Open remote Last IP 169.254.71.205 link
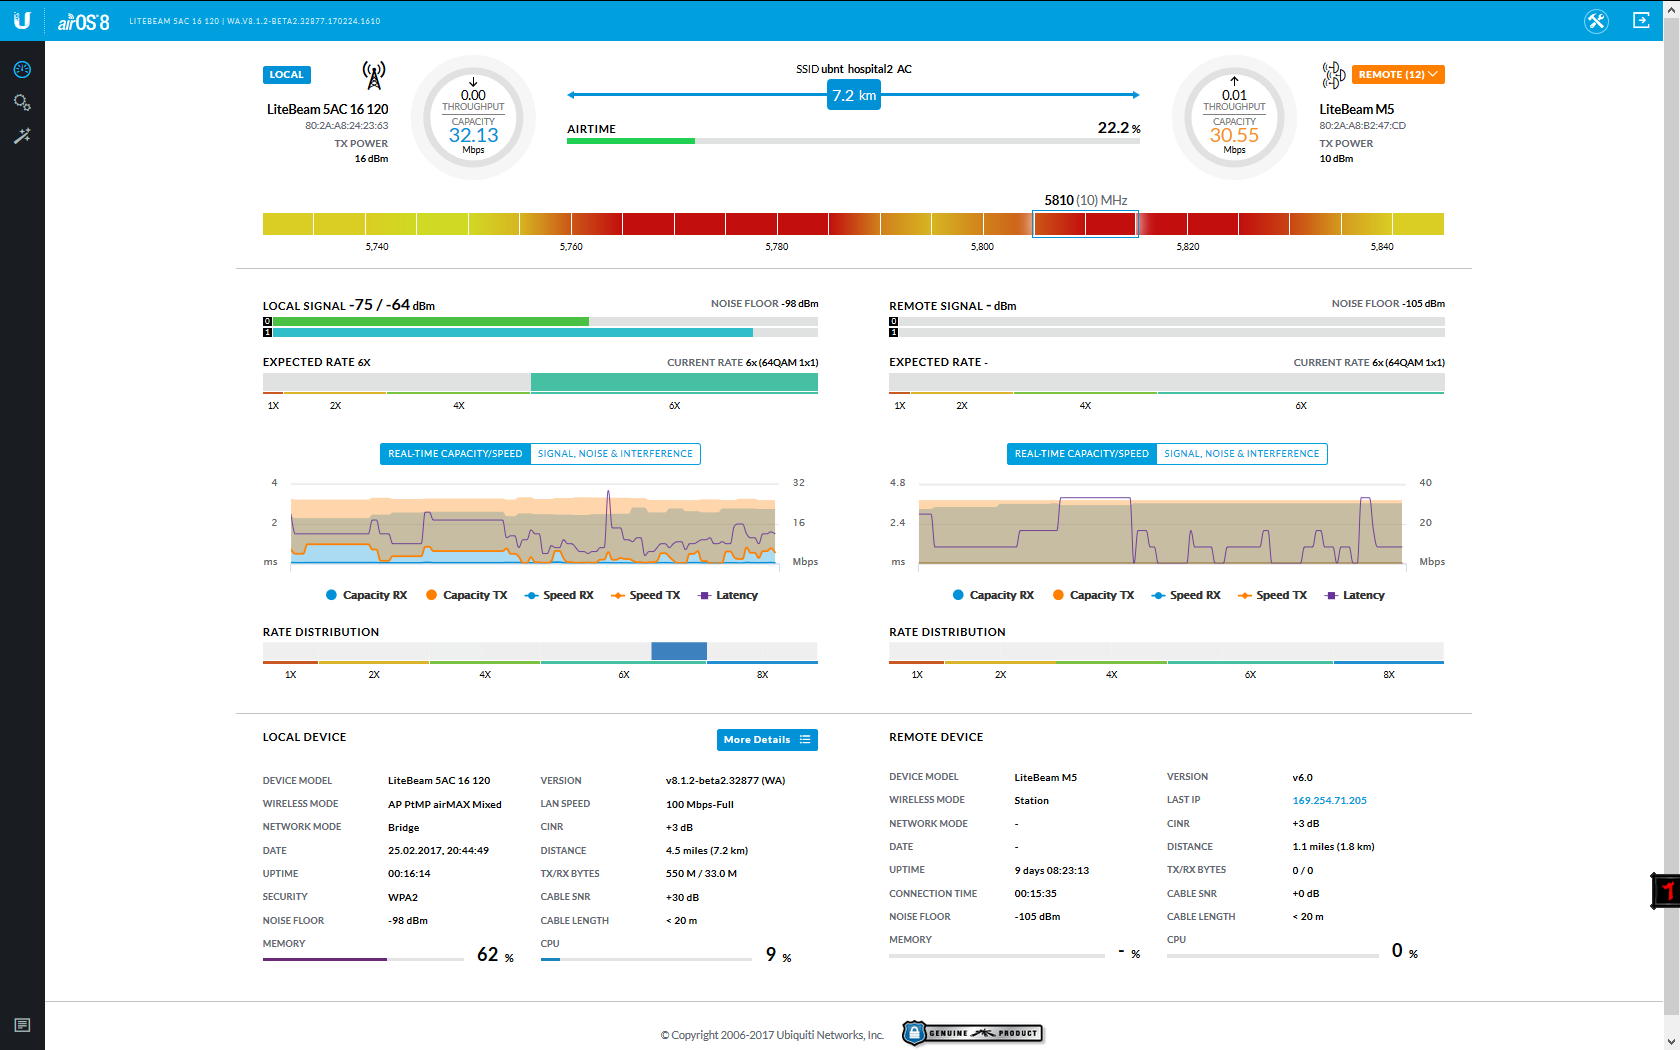The image size is (1680, 1050). pos(1329,801)
